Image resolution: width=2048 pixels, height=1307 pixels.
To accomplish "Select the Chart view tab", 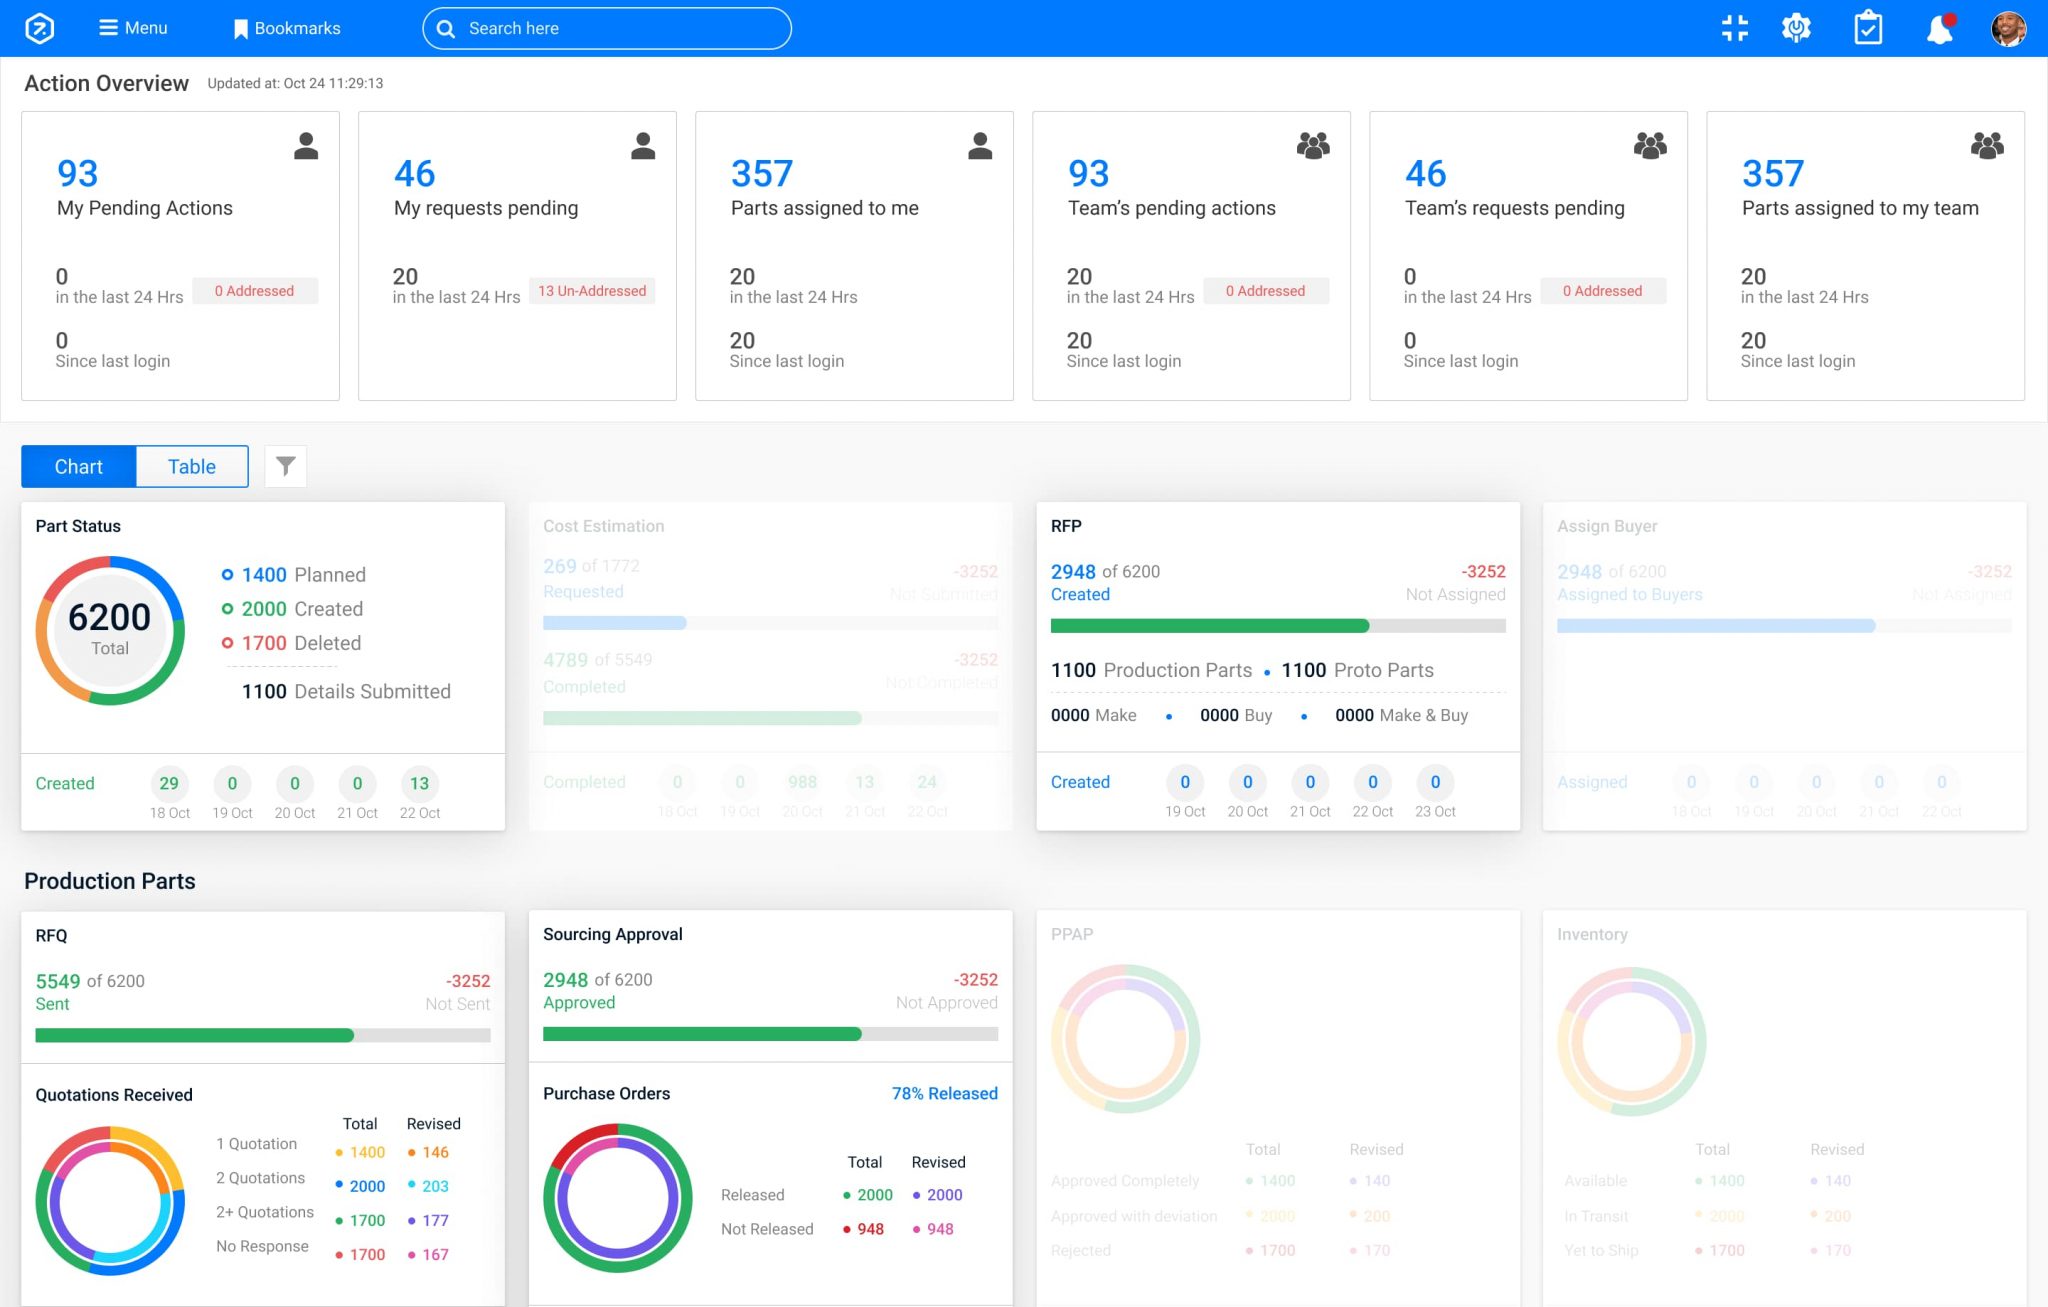I will click(78, 465).
